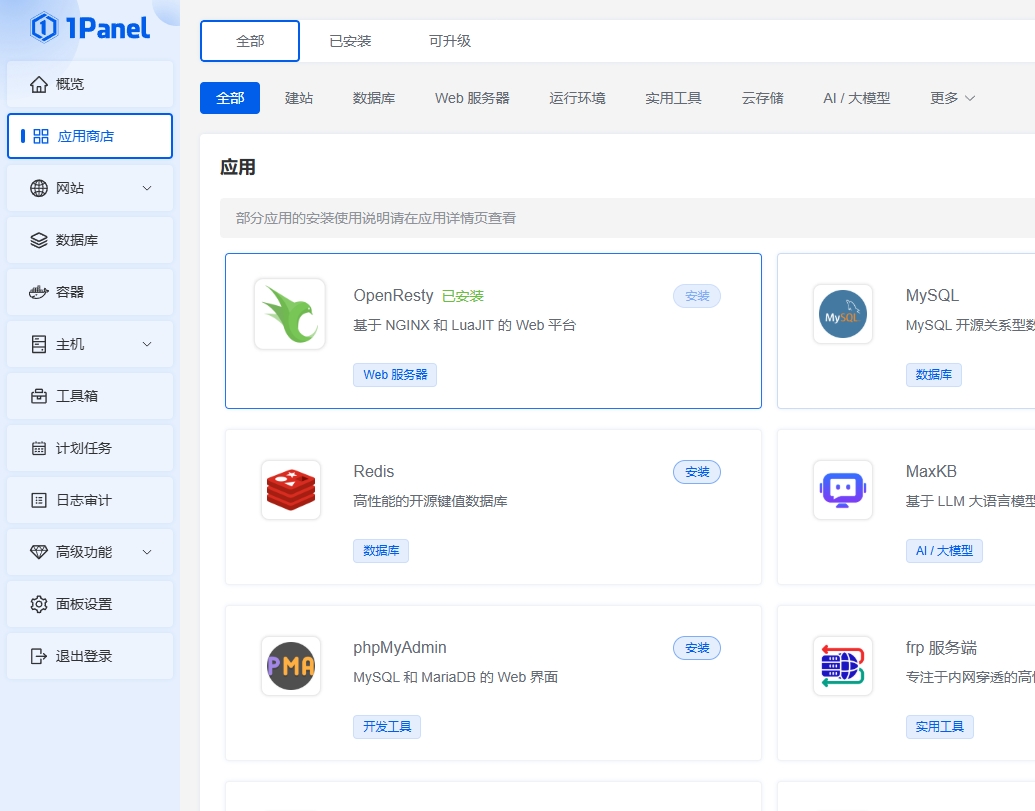Filter apps by 数据库 category

pos(374,98)
